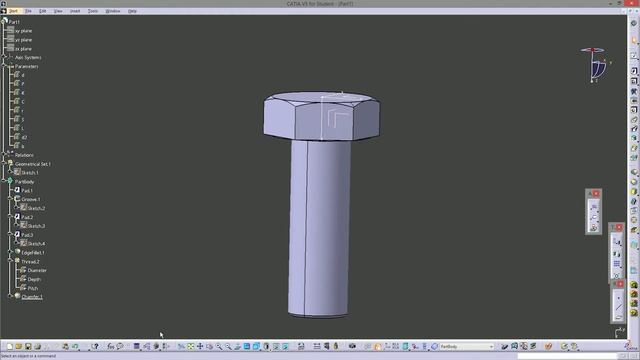Open the Insert menu

tap(75, 11)
